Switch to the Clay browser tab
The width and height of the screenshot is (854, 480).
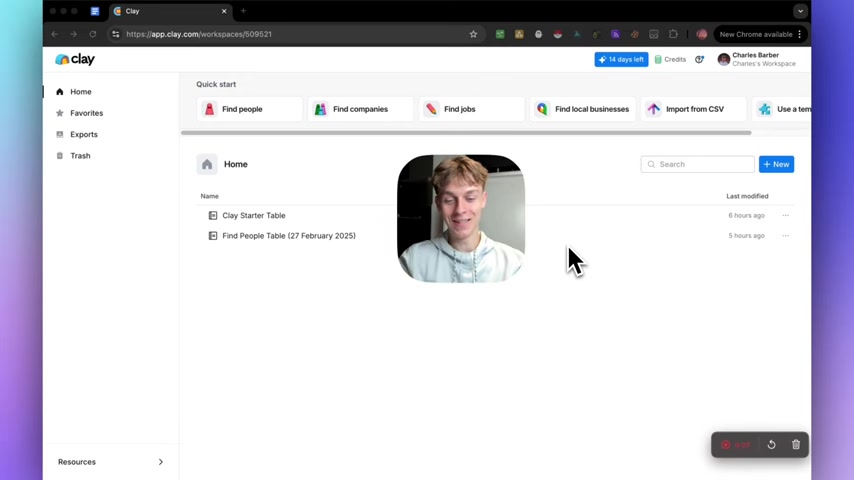169,11
